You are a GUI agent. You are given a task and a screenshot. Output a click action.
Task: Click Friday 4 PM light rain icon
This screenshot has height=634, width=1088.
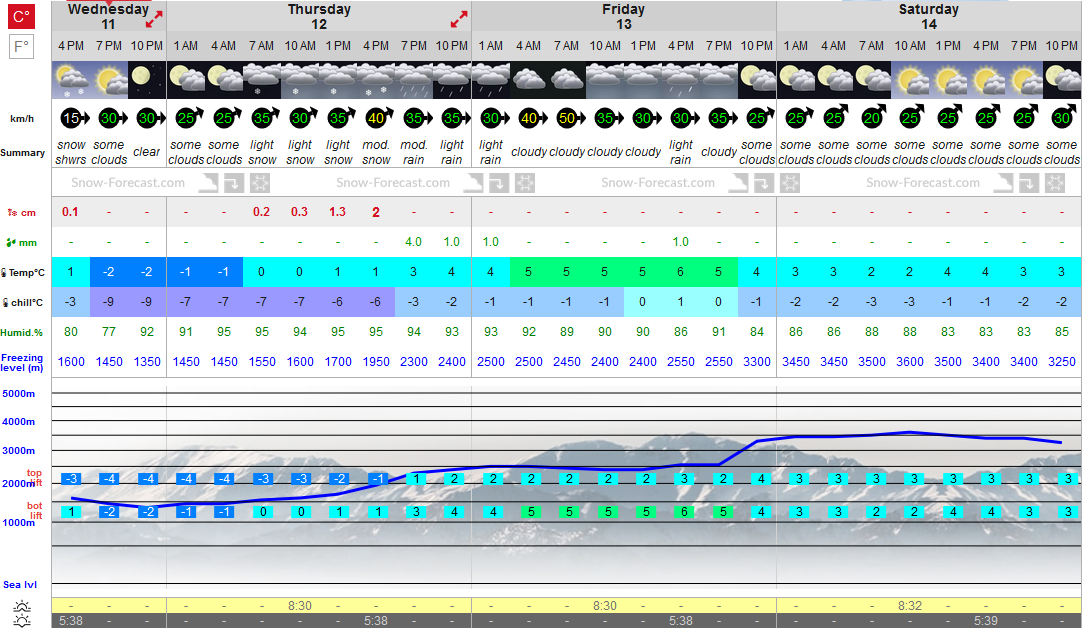(x=681, y=80)
